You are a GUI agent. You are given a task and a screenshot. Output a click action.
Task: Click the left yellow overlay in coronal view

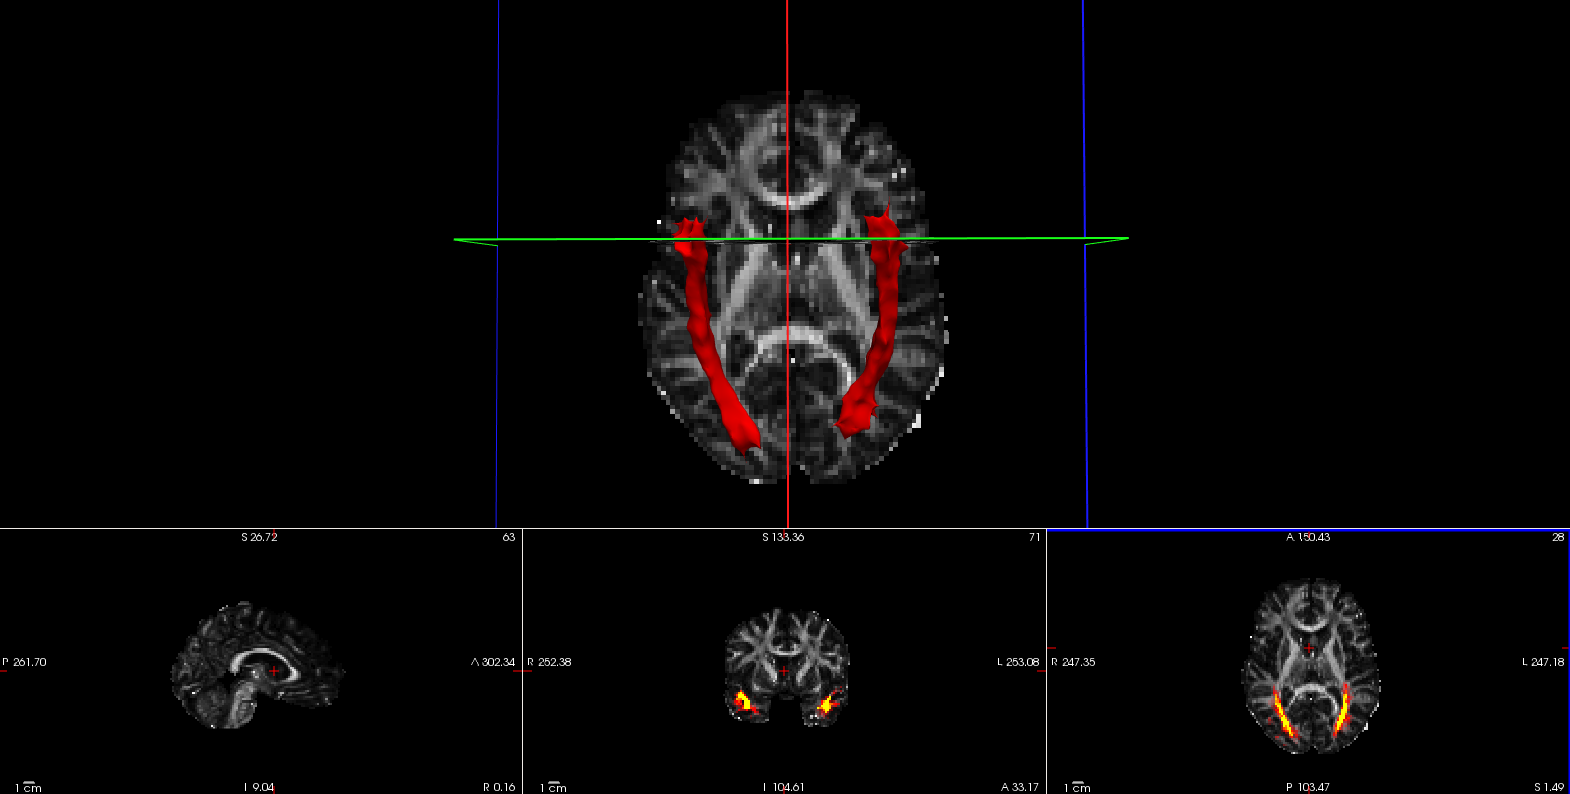(x=742, y=700)
